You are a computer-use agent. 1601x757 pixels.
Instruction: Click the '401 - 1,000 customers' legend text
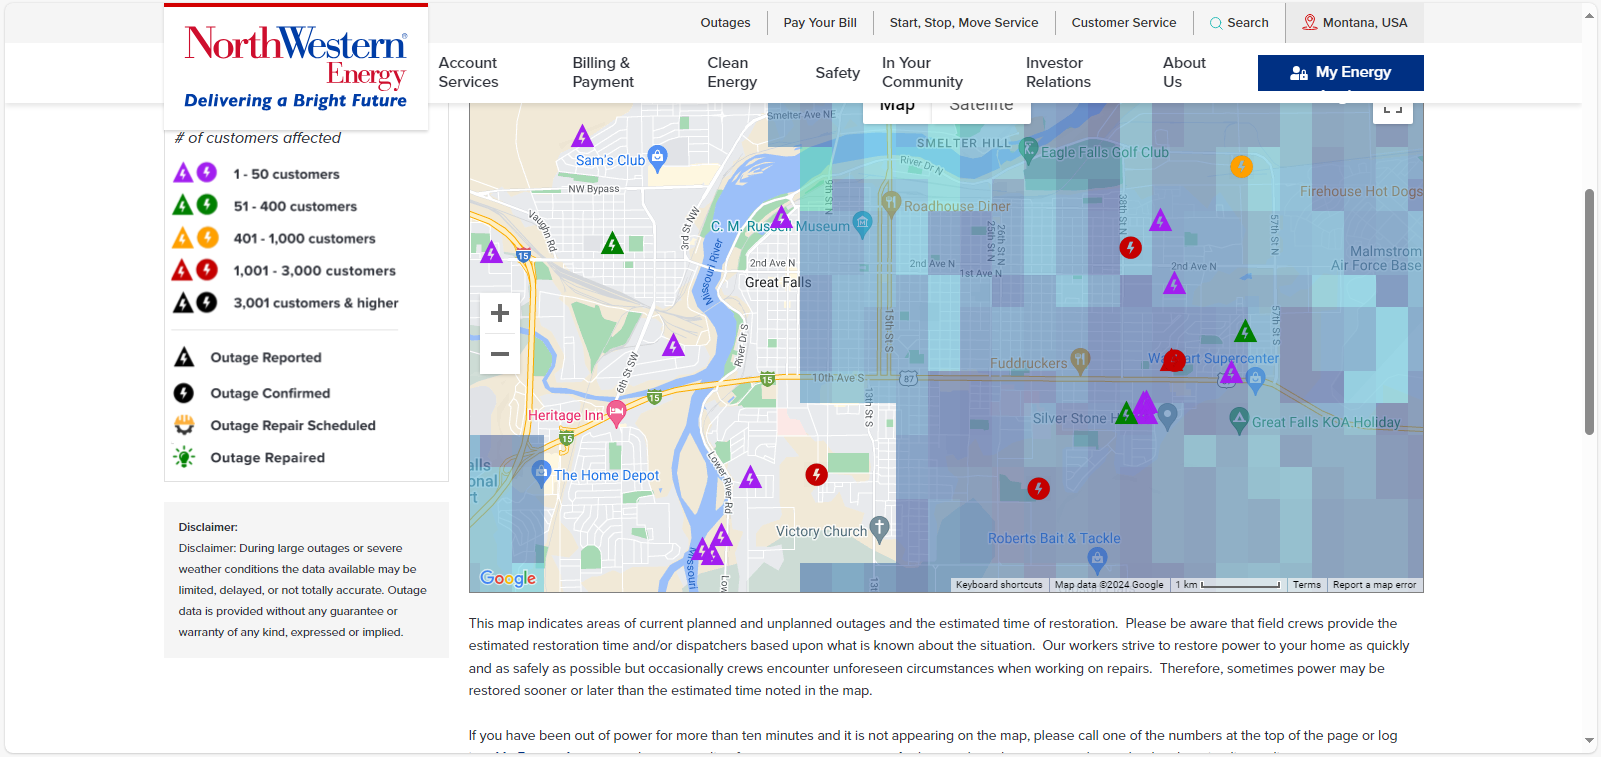point(304,238)
